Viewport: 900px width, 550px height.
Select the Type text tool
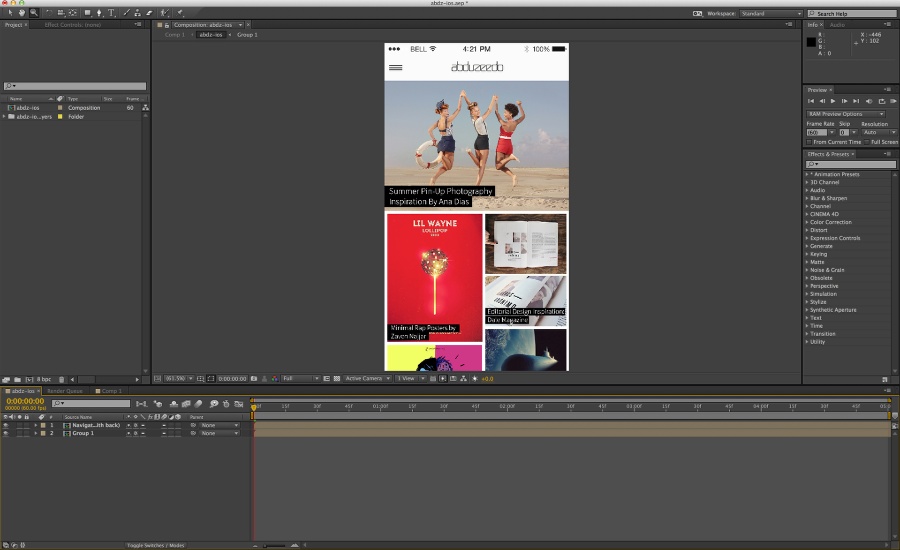[111, 13]
